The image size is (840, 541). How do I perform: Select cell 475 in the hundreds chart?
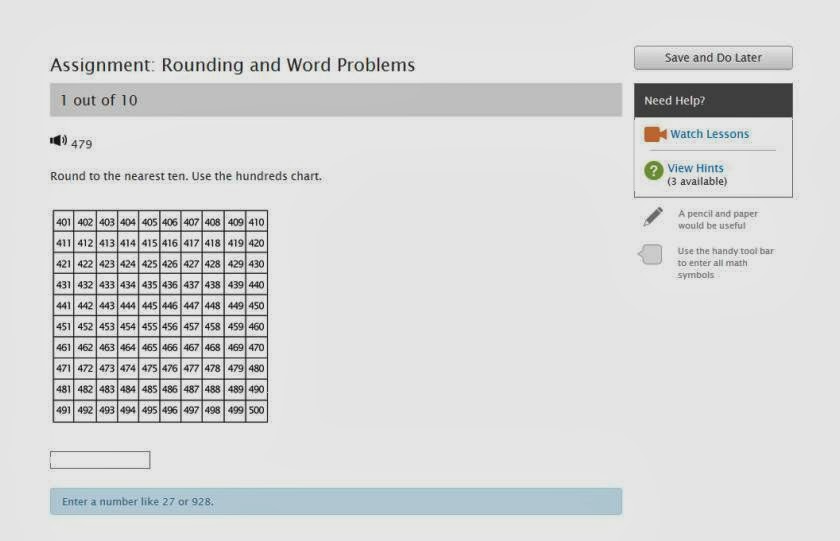point(149,369)
